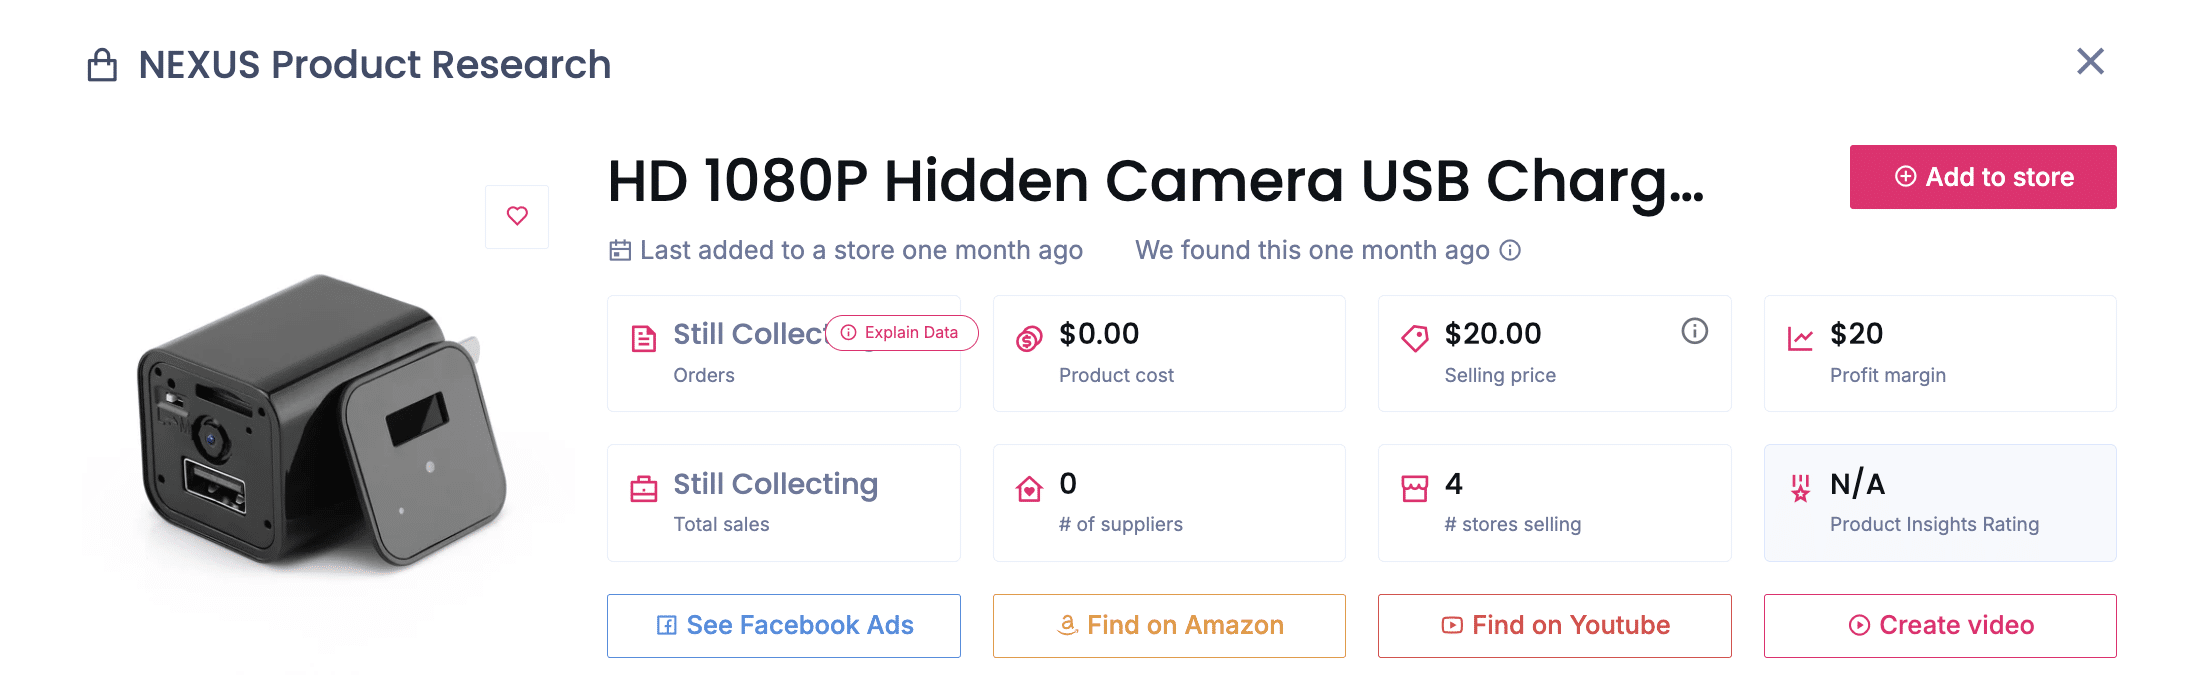Click the calendar icon before last added date
Screen dimensions: 2208x686
point(620,250)
